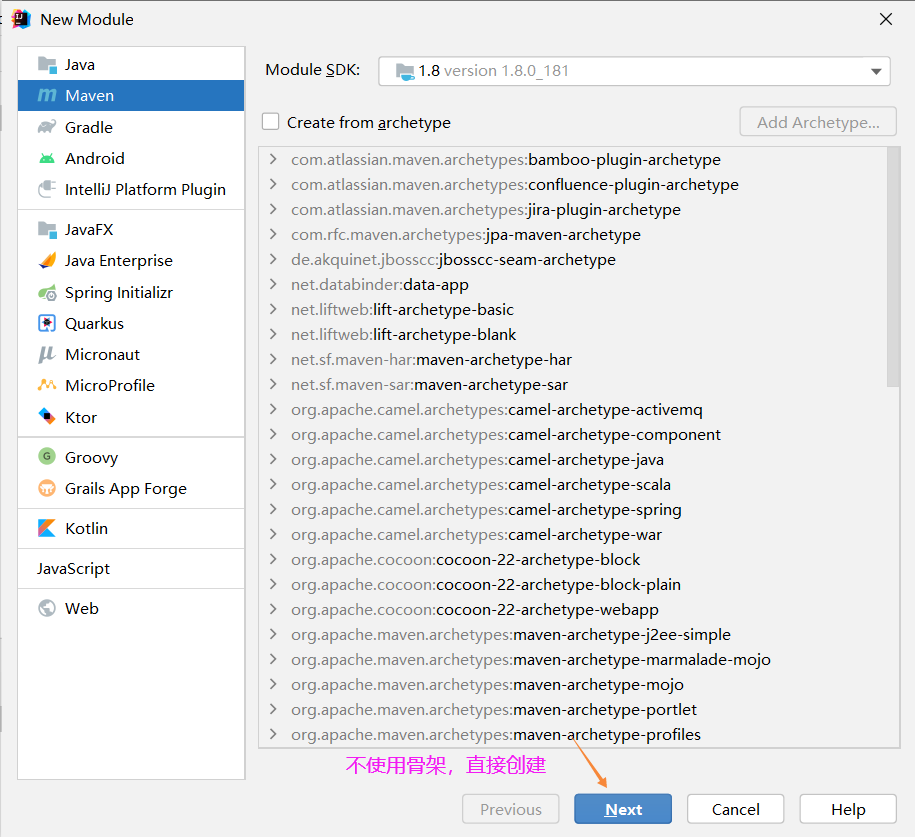Viewport: 915px width, 837px height.
Task: Select Grails App Forge entry
Action: pyautogui.click(x=131, y=488)
